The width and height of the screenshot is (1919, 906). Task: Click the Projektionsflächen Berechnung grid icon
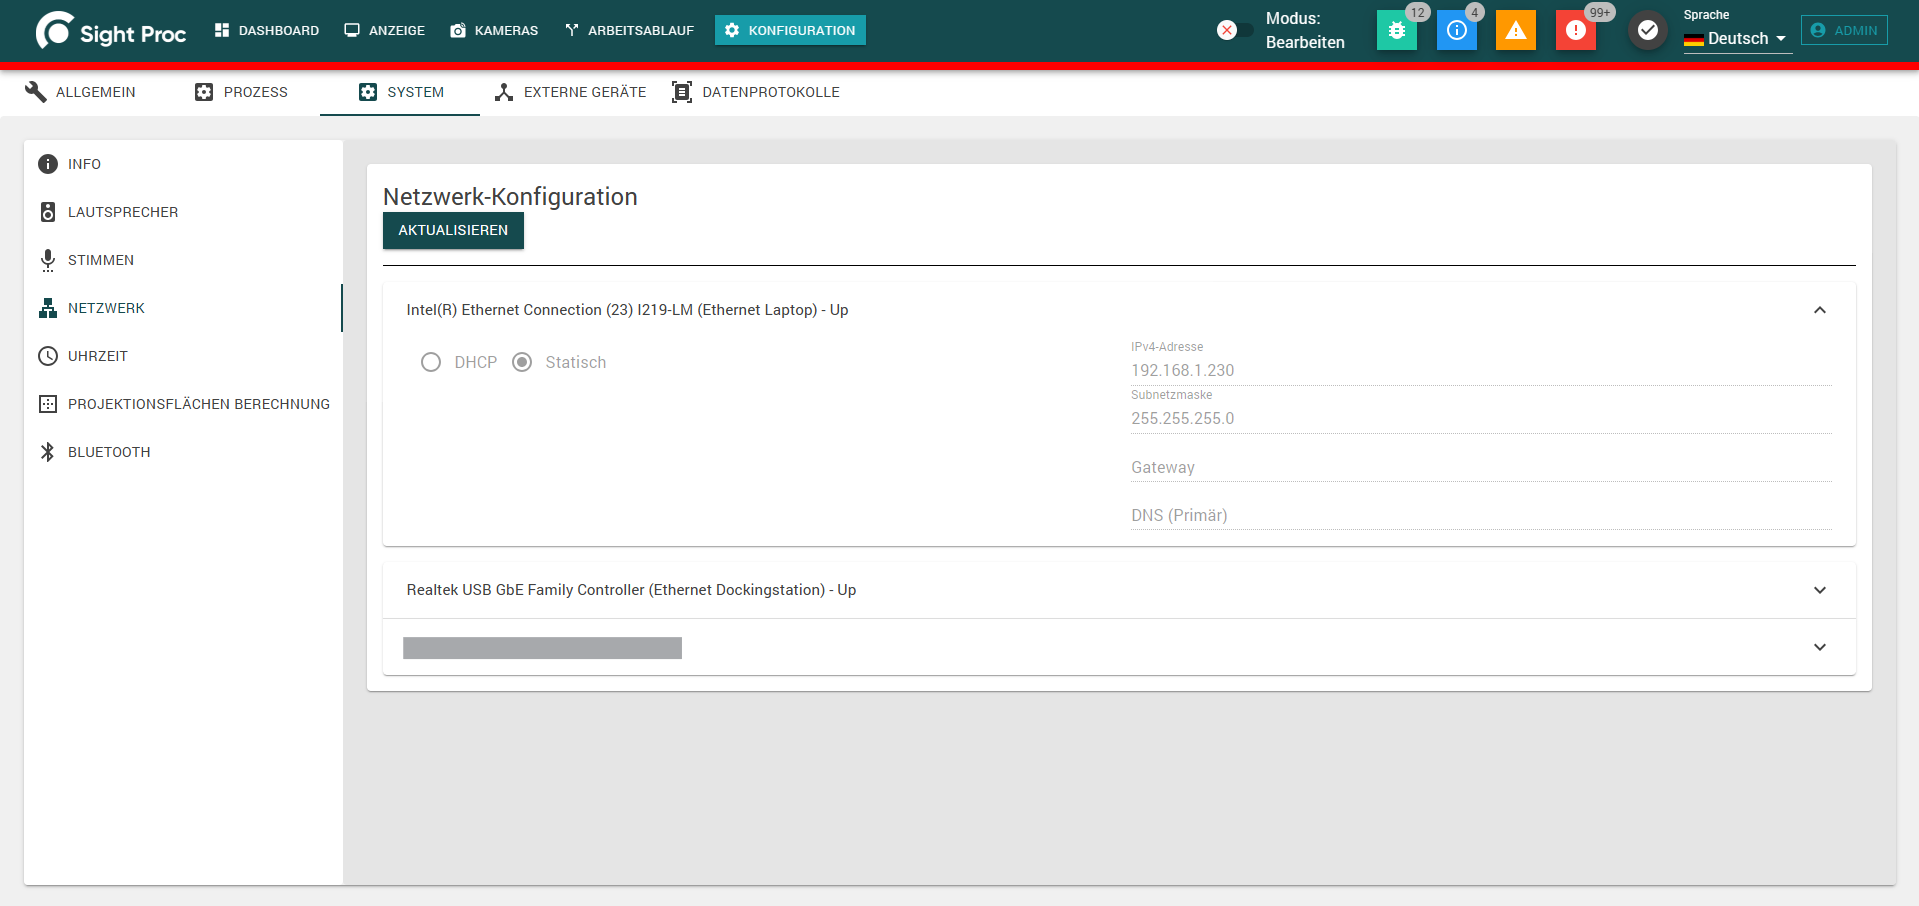(48, 404)
